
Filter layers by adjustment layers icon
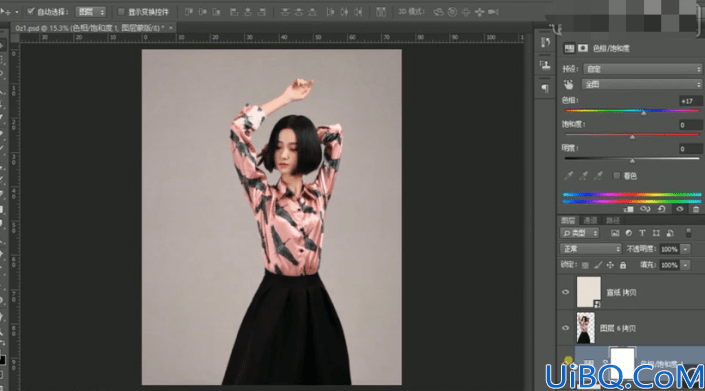(629, 233)
